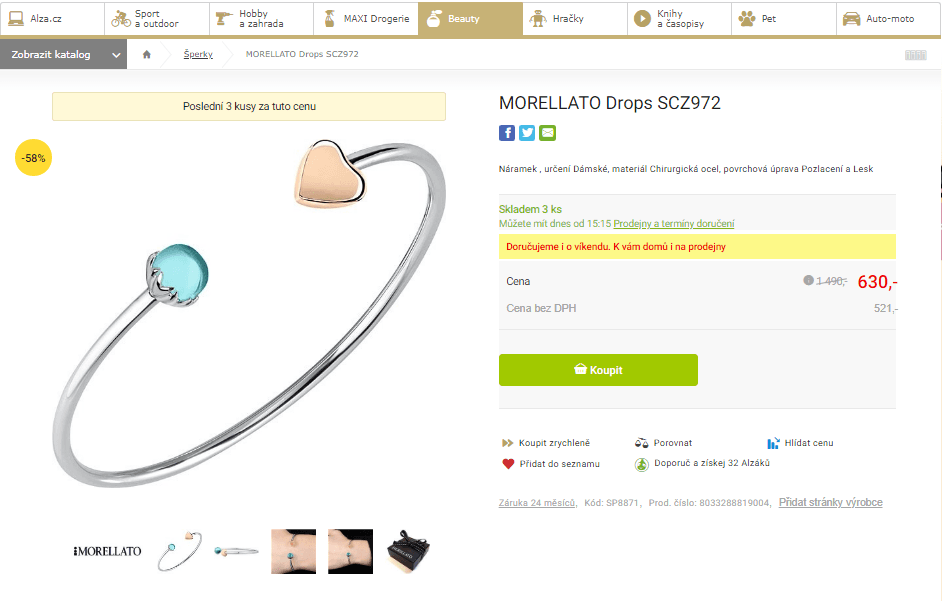Expand the Šperky breadcrumb menu
This screenshot has height=601, width=942.
199,55
